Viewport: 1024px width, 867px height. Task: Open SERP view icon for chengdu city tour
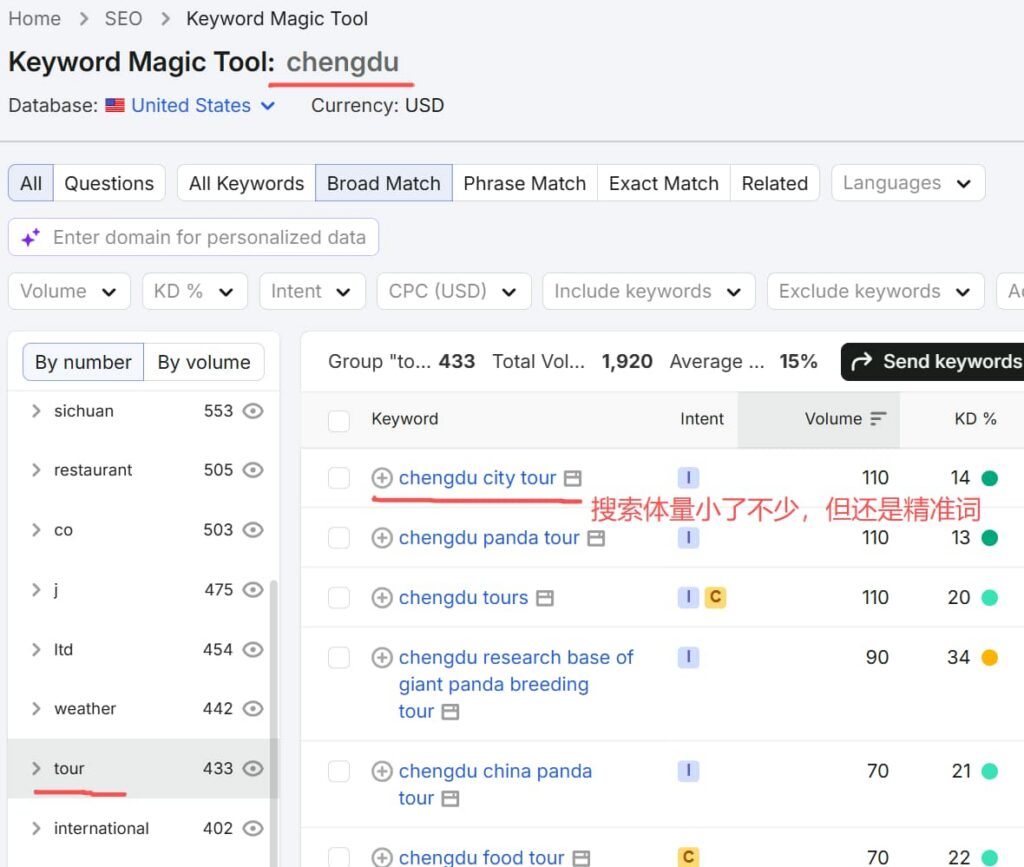click(573, 479)
